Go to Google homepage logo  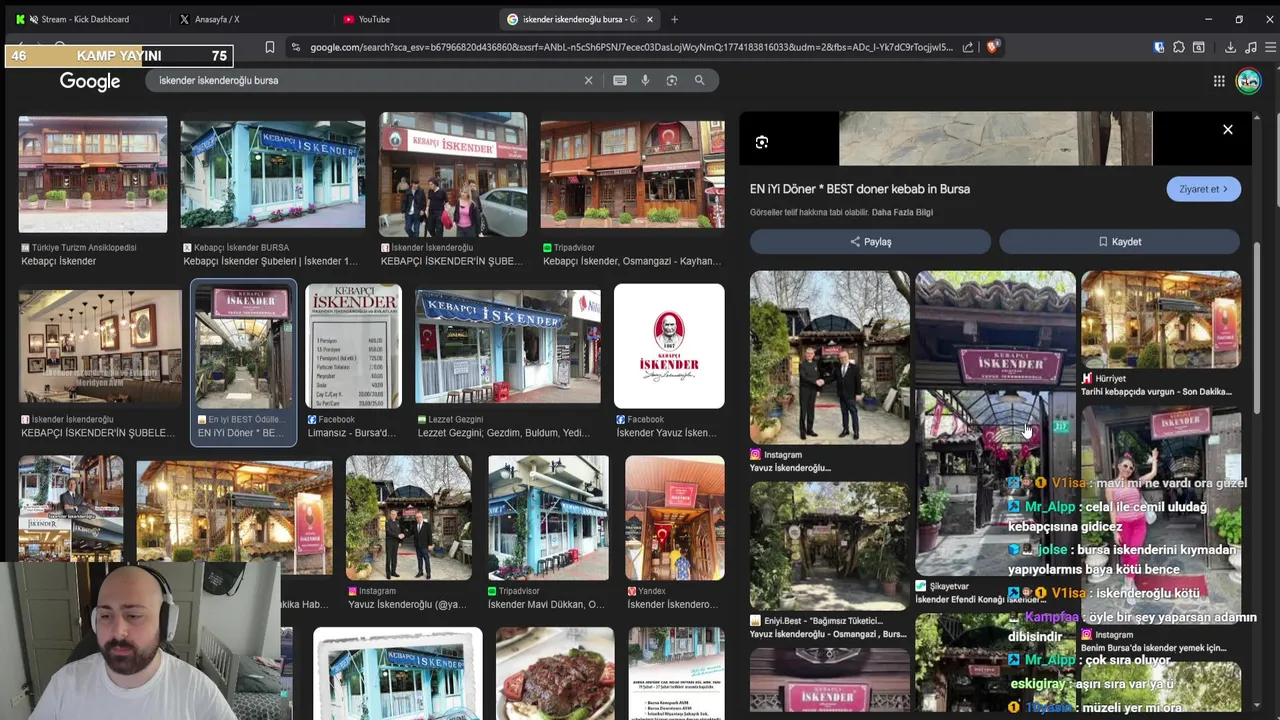tap(90, 81)
